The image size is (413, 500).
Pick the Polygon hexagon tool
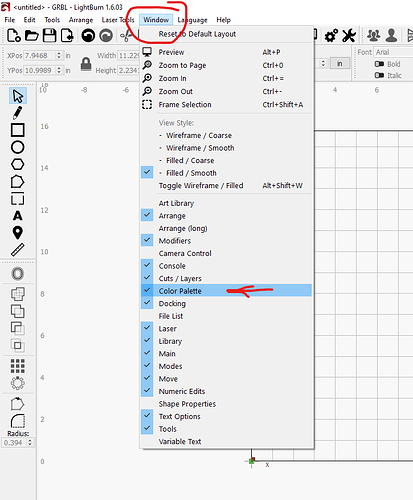tap(18, 164)
